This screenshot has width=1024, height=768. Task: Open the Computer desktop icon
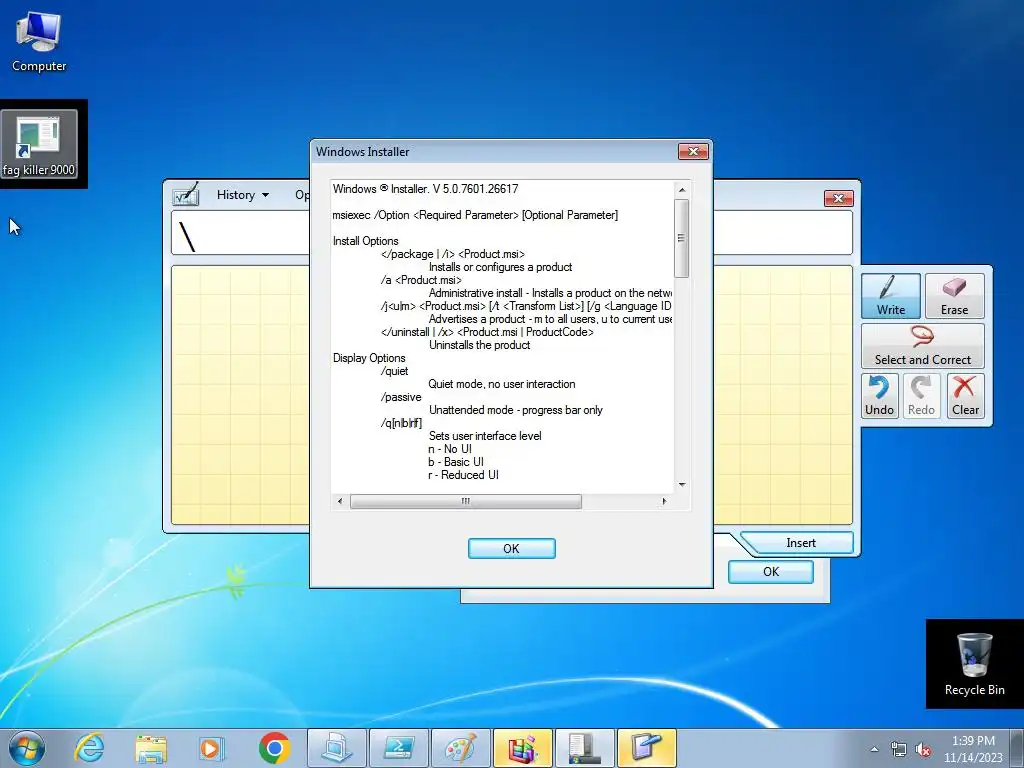[39, 42]
